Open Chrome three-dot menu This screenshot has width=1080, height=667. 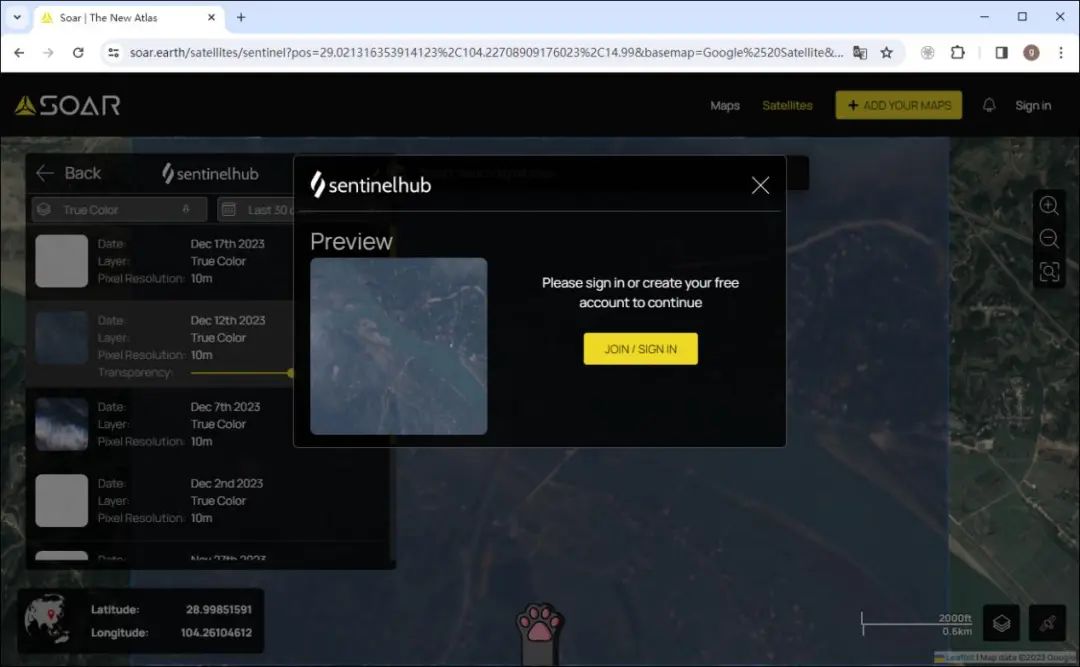[x=1061, y=52]
